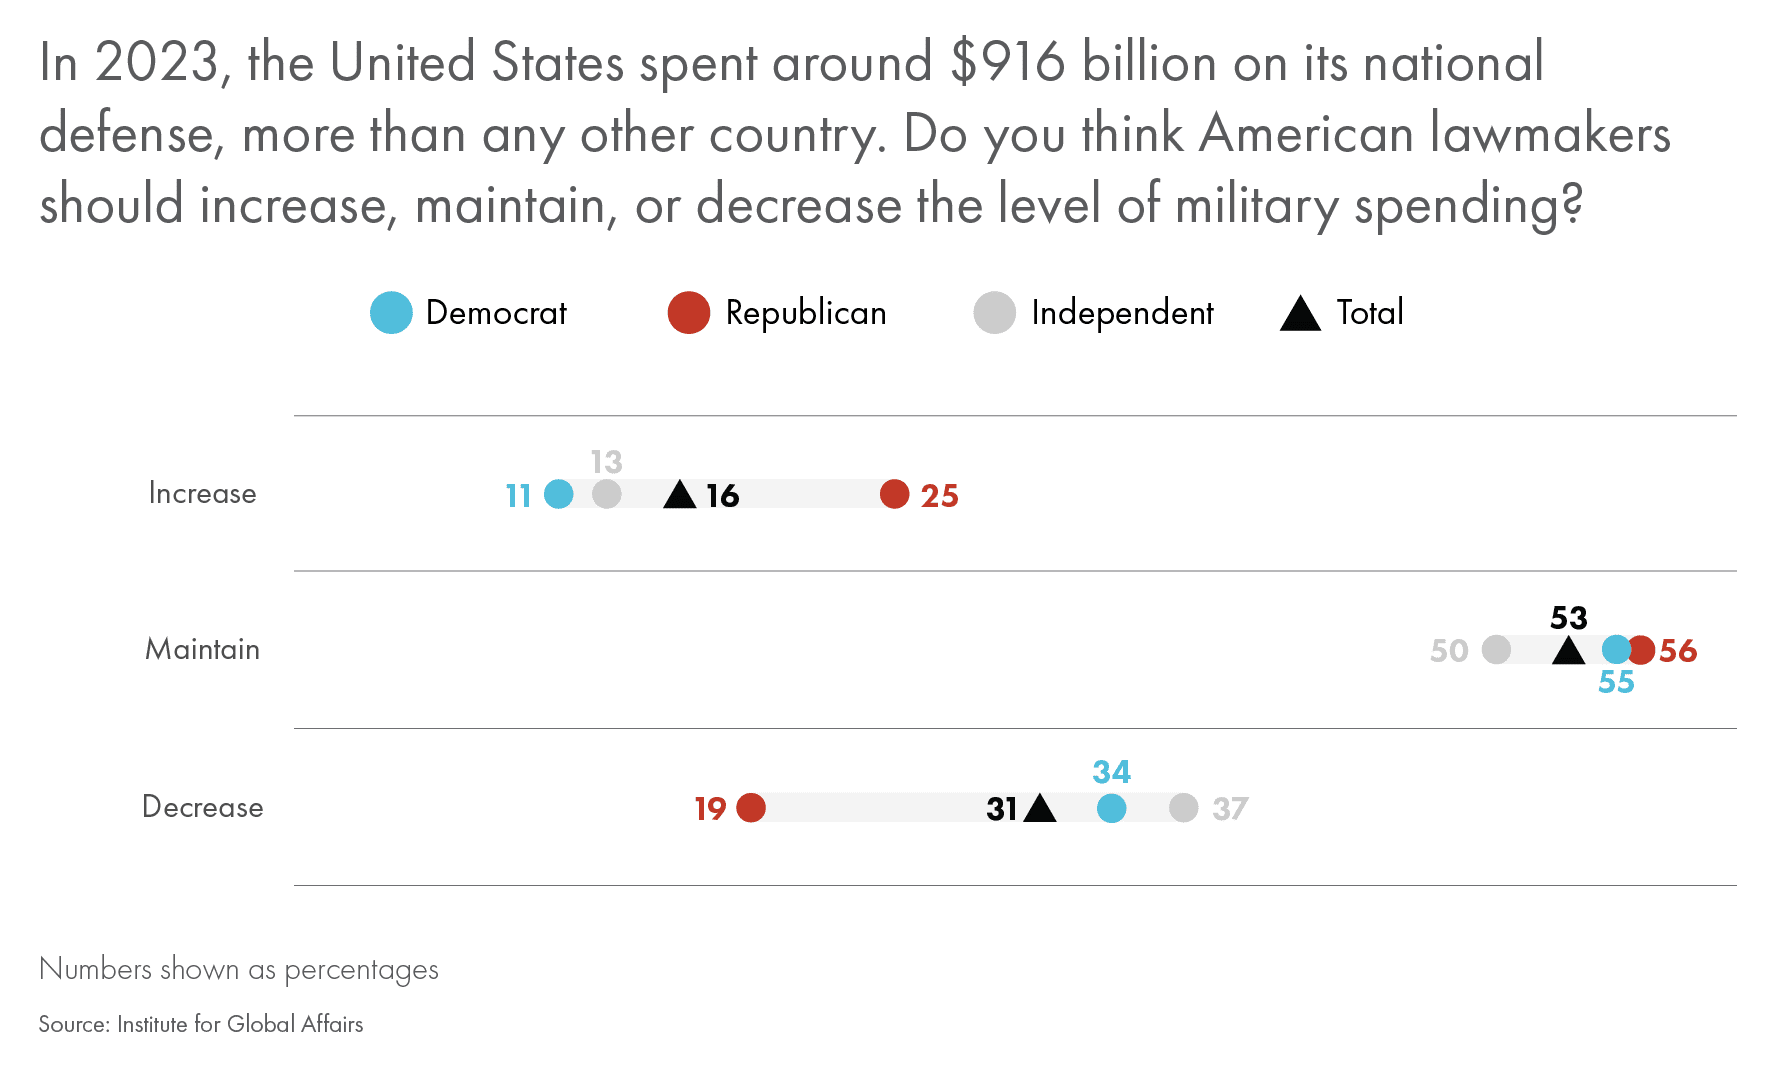Click the Democrat dot in Decrease row
Image resolution: width=1775 pixels, height=1072 pixels.
point(1111,808)
